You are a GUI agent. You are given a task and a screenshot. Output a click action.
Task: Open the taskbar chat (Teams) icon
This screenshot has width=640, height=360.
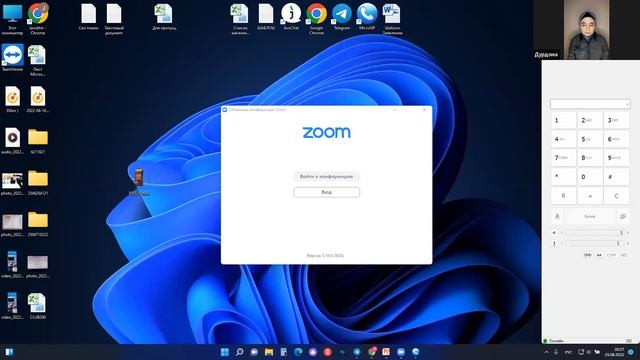[254, 352]
